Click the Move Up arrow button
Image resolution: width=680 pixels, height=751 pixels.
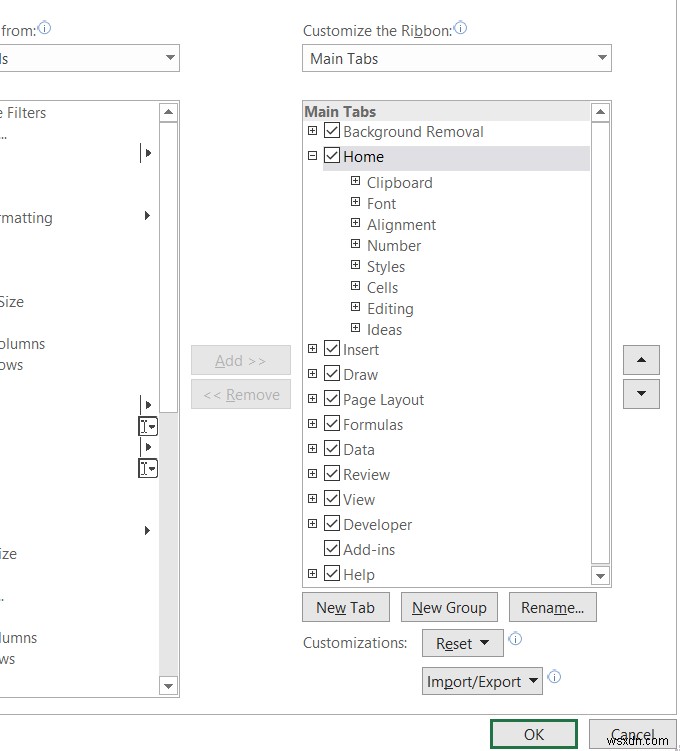coord(641,360)
